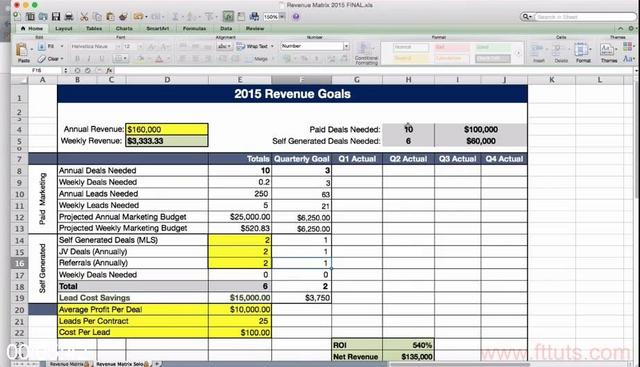Open the font name combo box
Screen dimensions: 640x367
[x=96, y=46]
